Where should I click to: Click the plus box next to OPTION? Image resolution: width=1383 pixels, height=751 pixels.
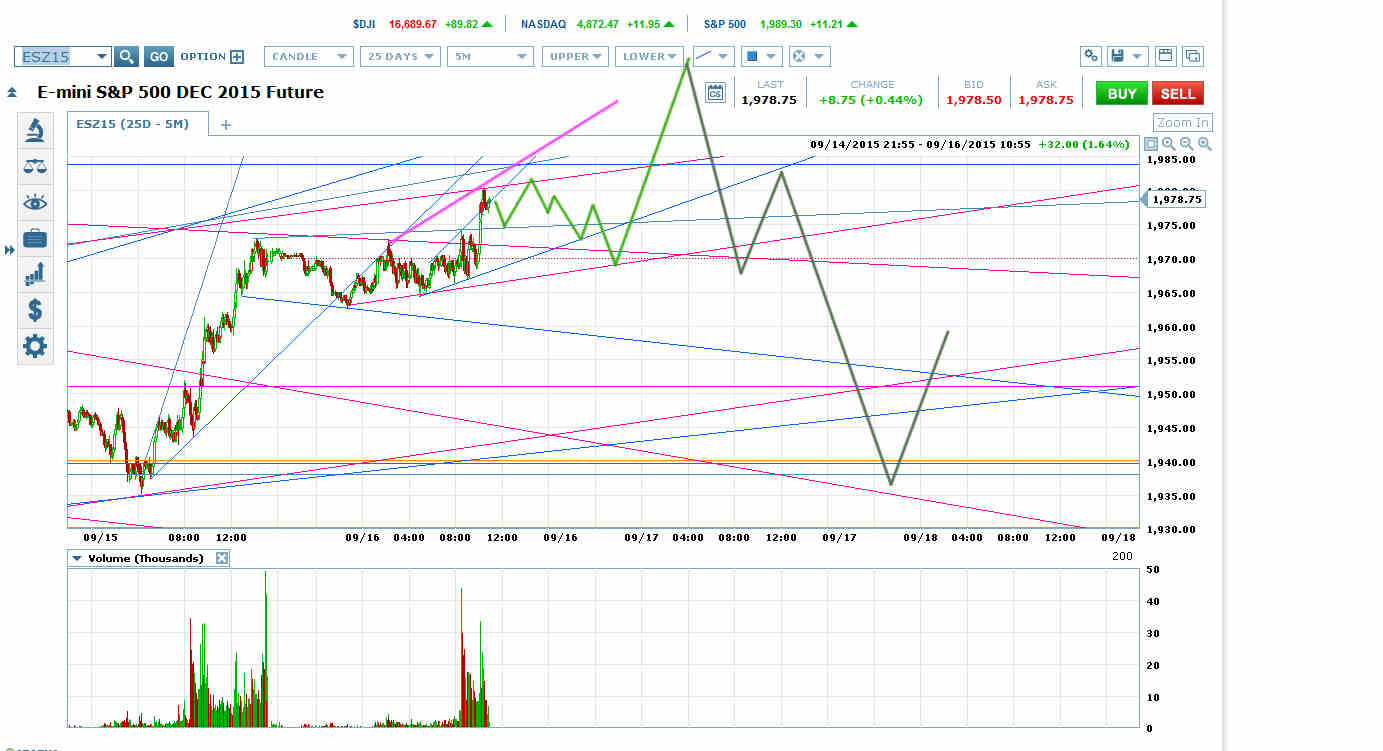click(237, 57)
